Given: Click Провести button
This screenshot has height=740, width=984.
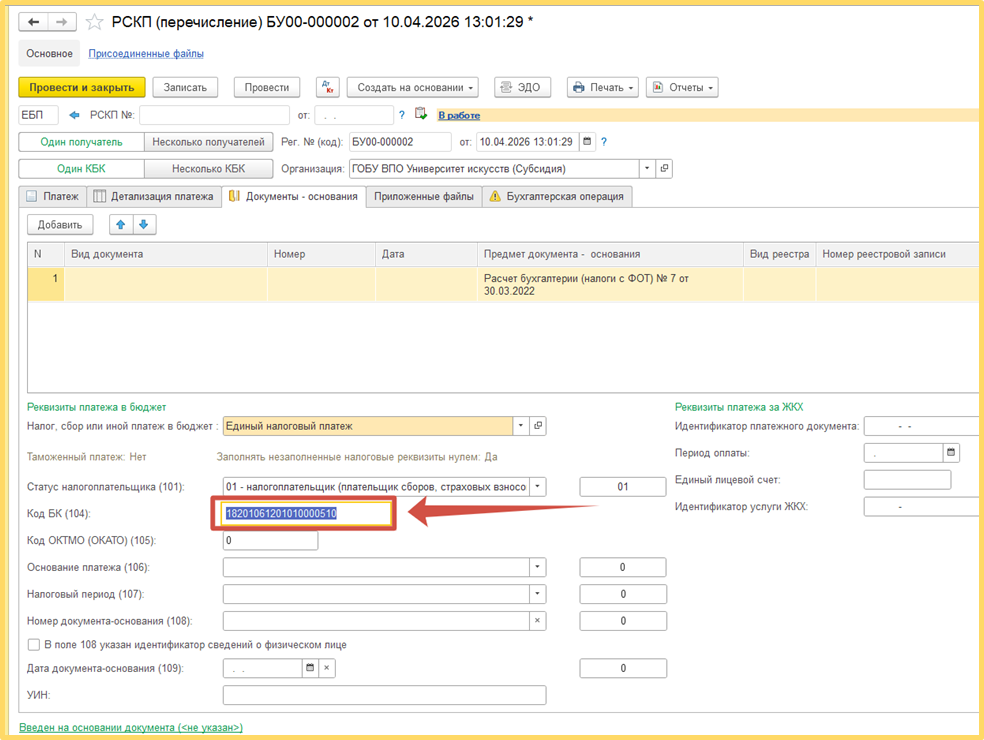Looking at the screenshot, I should click(x=267, y=87).
